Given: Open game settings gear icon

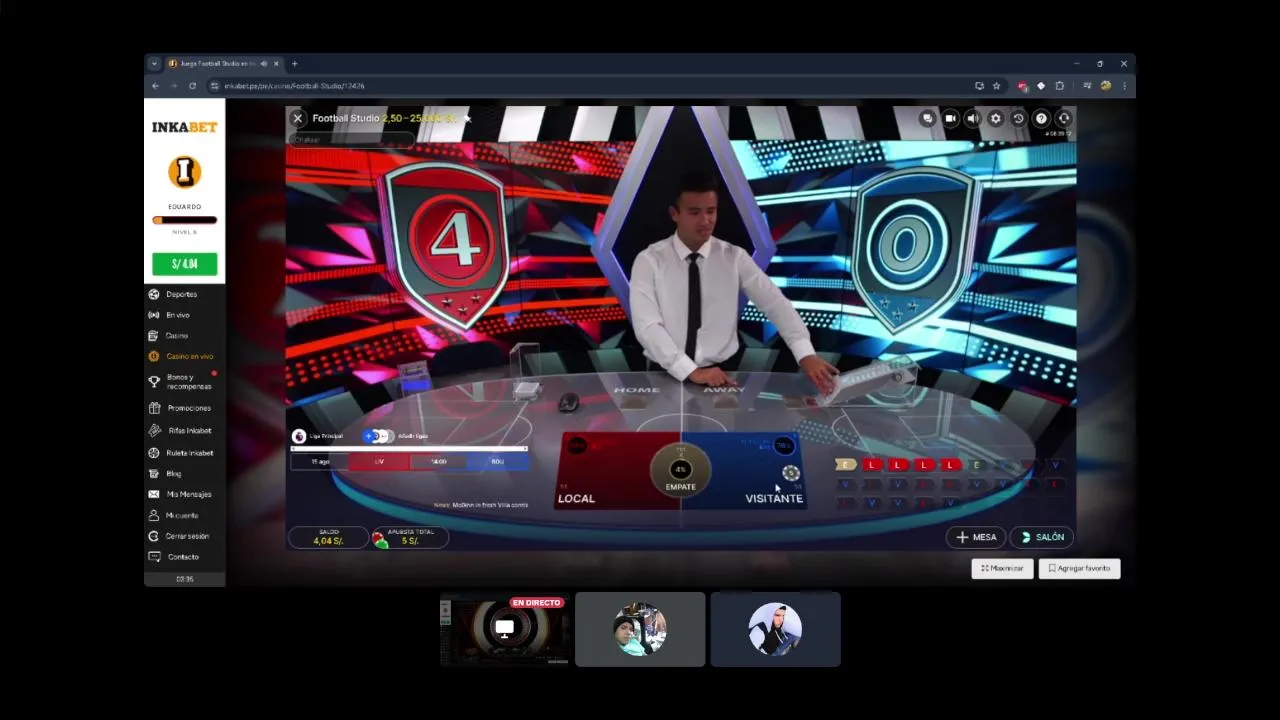Looking at the screenshot, I should [995, 118].
